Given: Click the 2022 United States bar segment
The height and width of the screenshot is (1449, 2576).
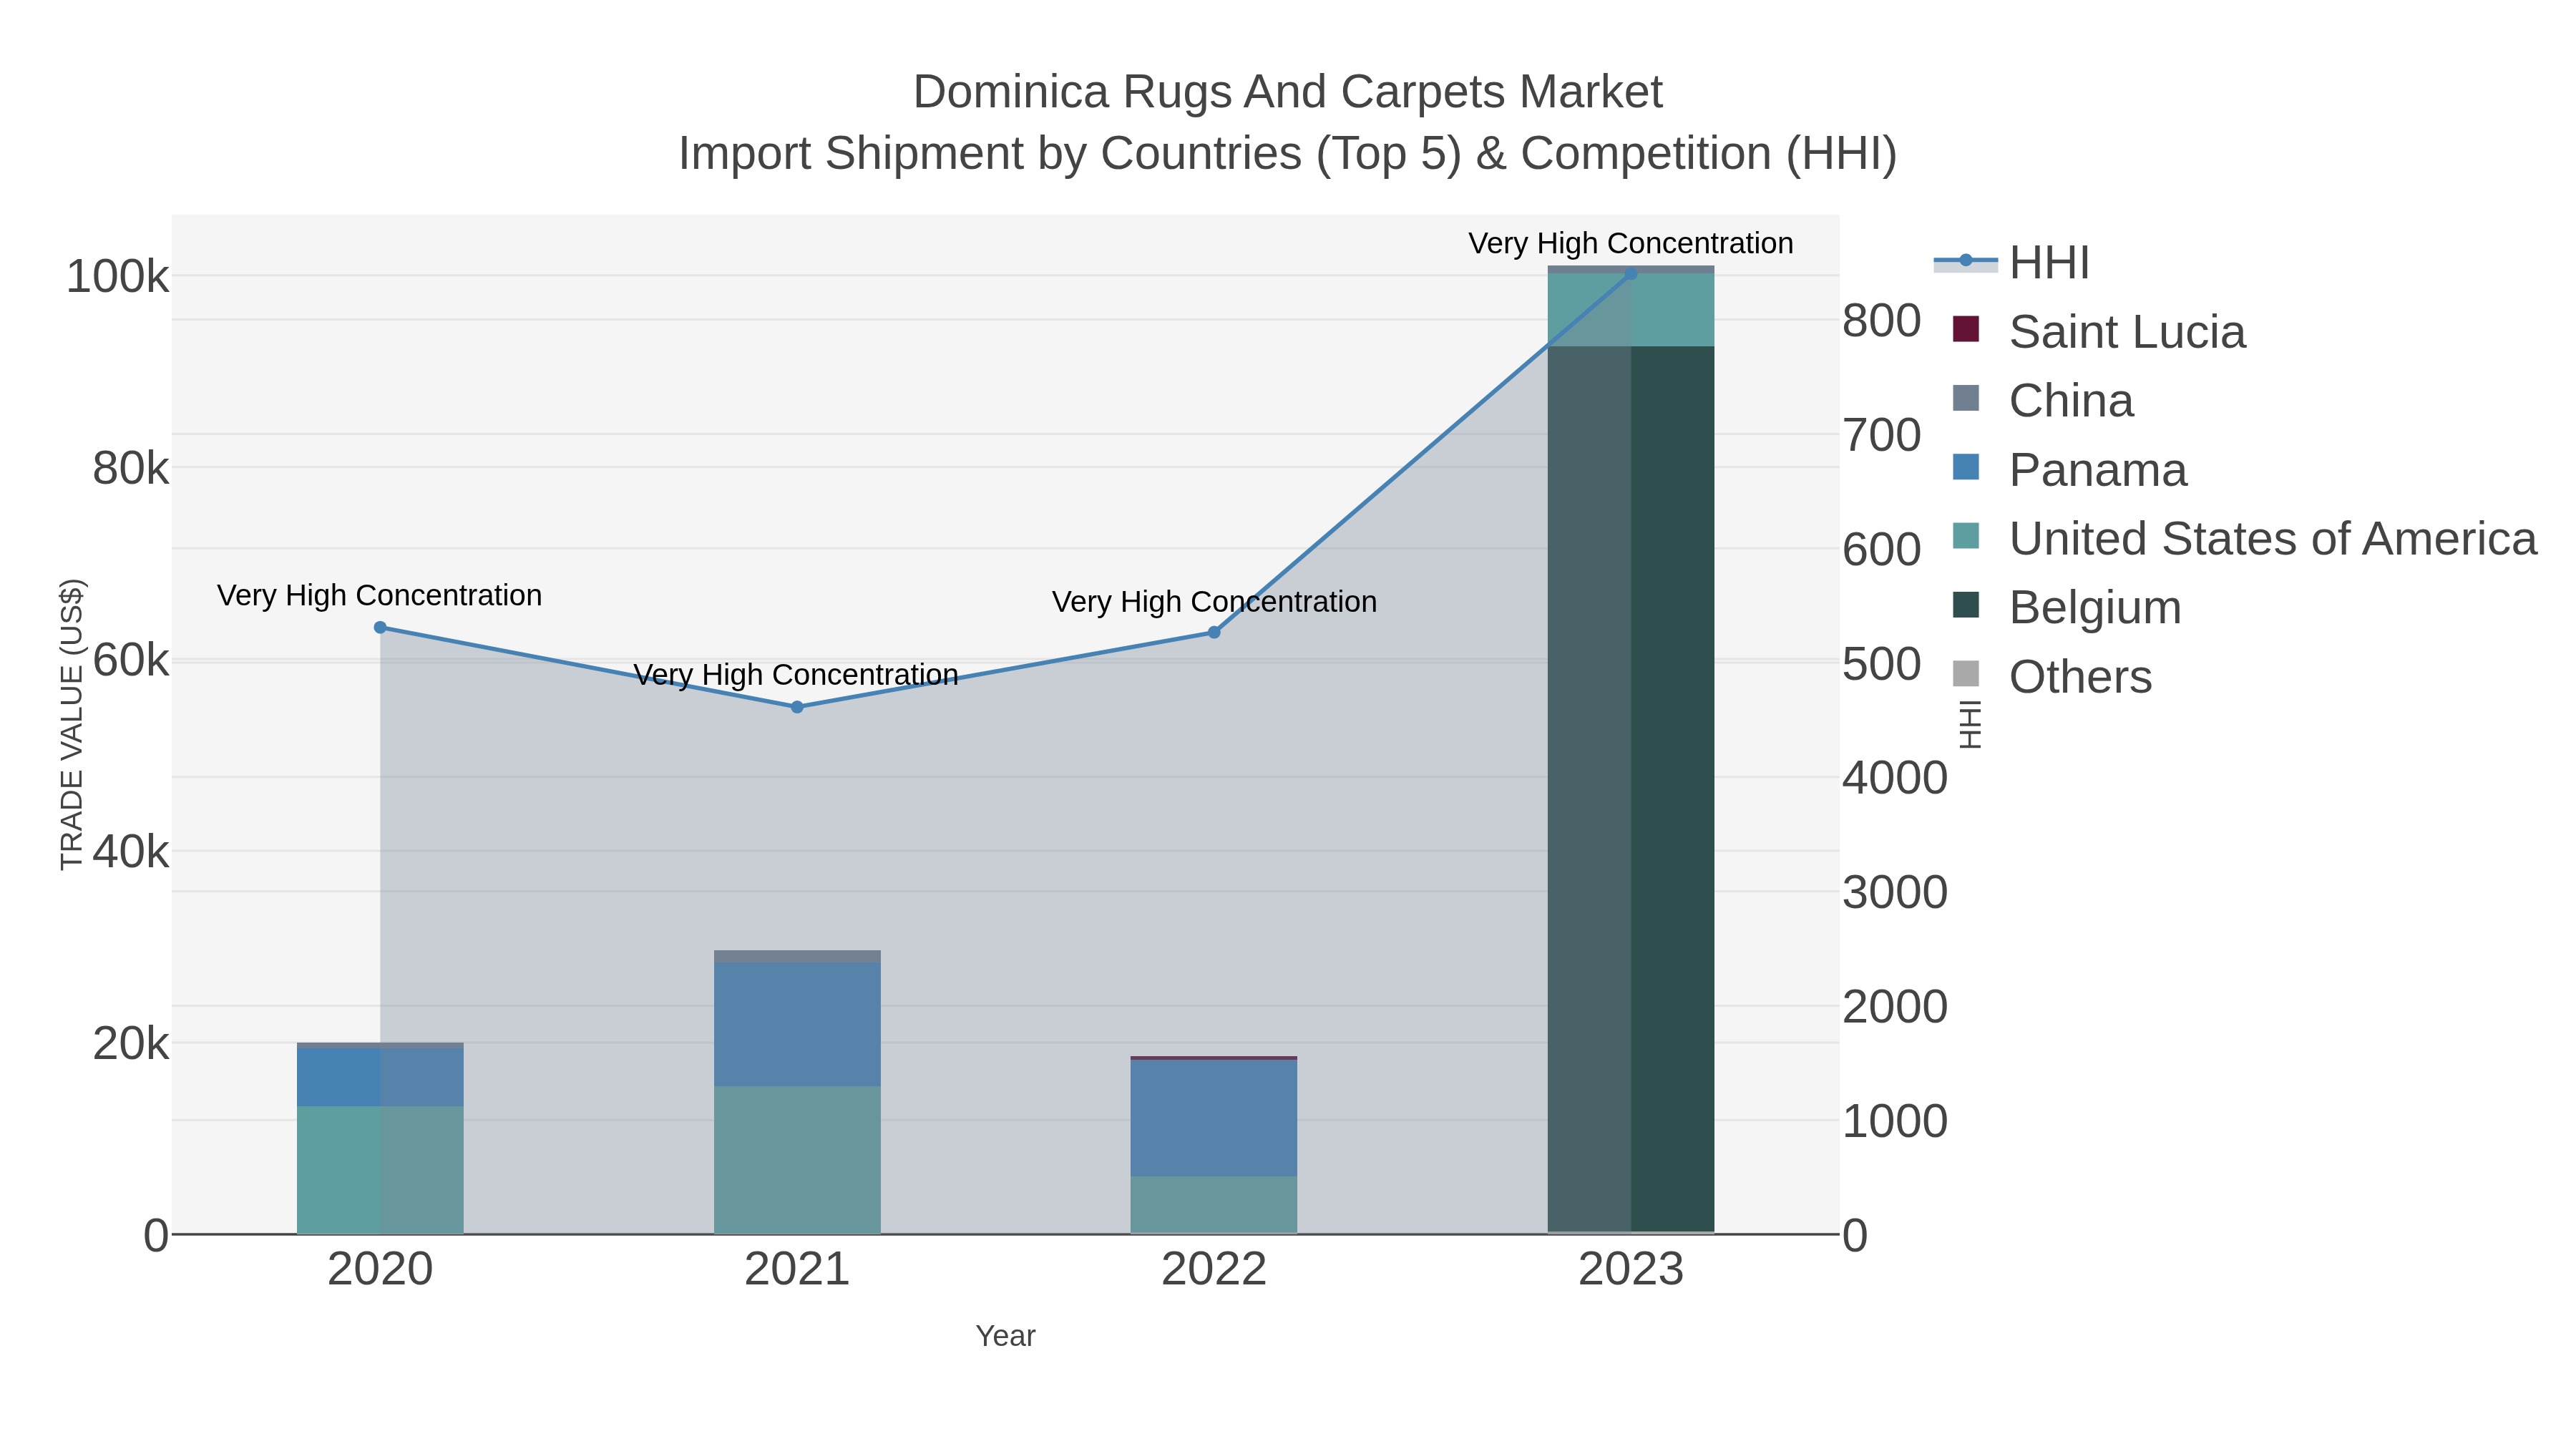Looking at the screenshot, I should click(x=1214, y=1205).
